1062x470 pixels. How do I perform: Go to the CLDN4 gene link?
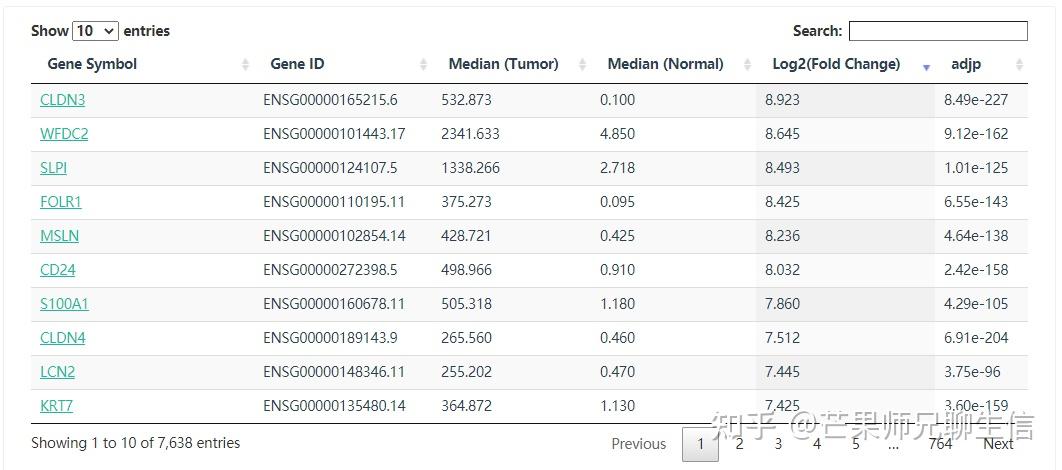(x=62, y=338)
